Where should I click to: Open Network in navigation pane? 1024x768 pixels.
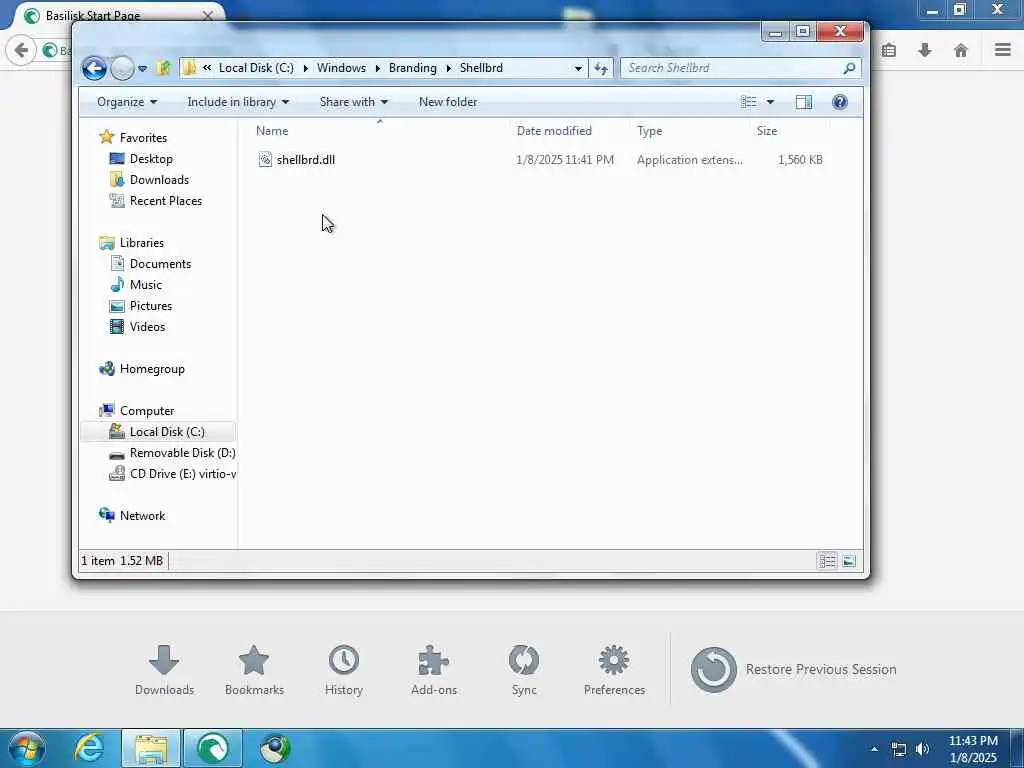[x=142, y=516]
